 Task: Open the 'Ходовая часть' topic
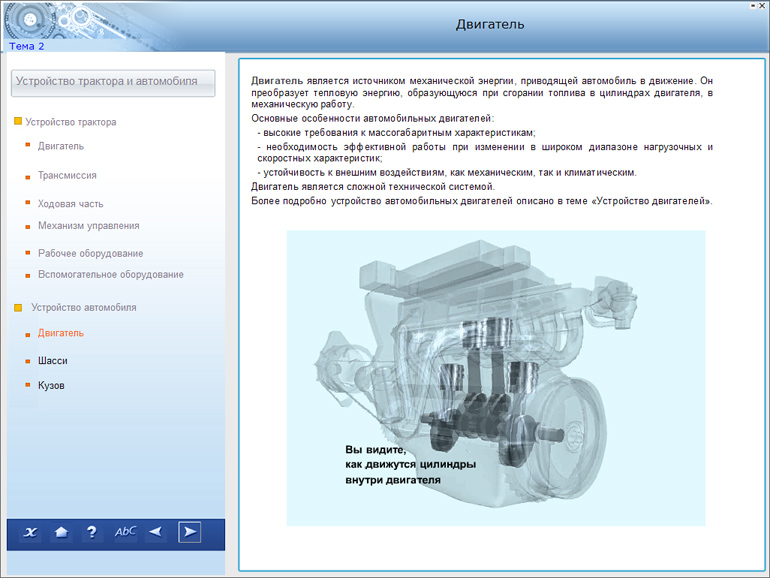click(70, 204)
